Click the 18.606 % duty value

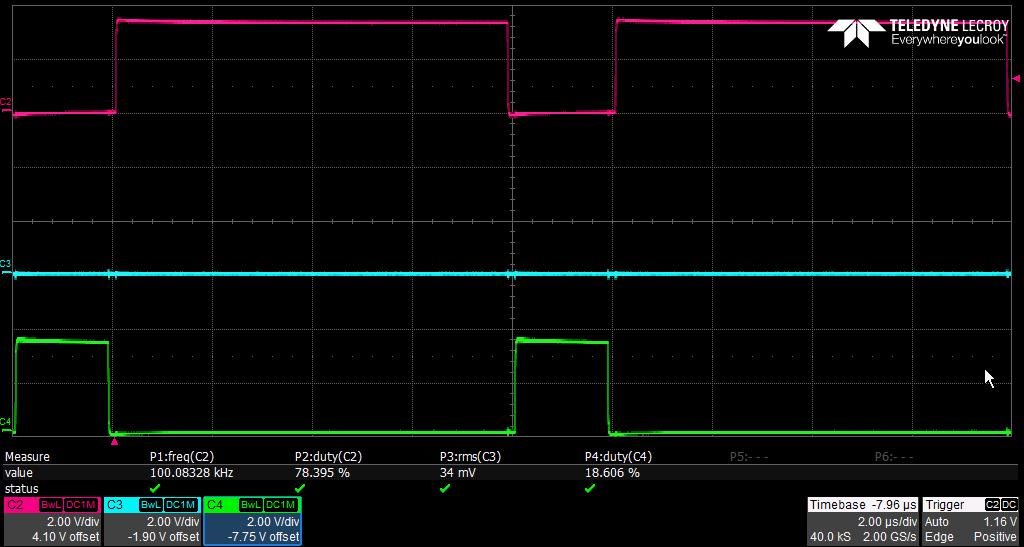[x=613, y=473]
